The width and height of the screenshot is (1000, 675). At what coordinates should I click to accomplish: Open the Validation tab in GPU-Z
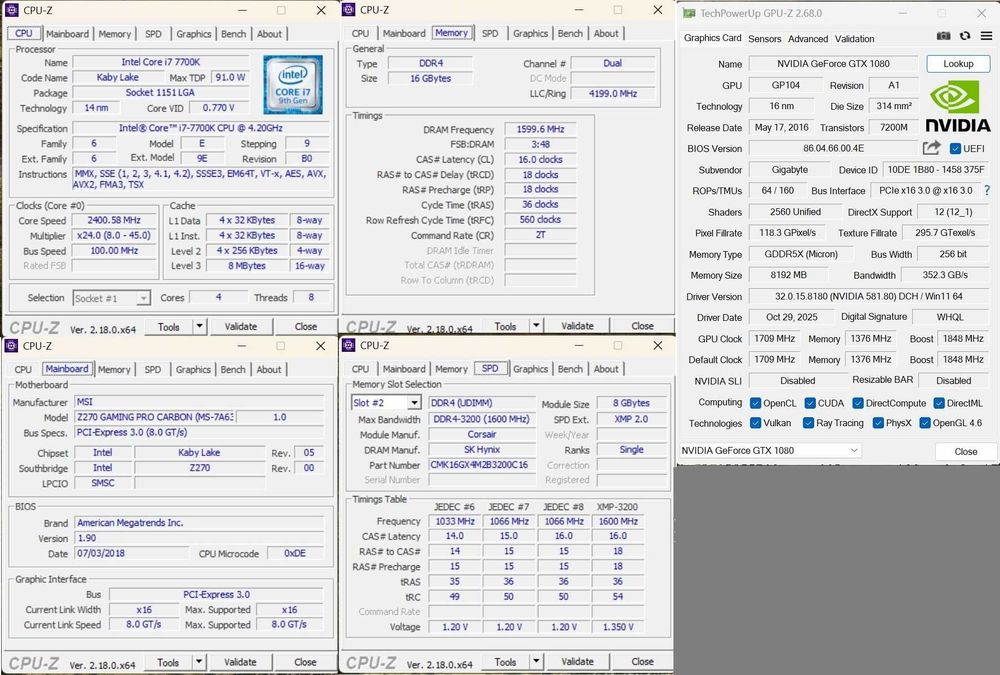(x=855, y=38)
